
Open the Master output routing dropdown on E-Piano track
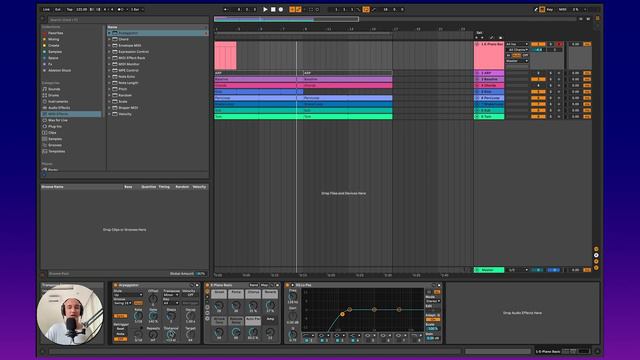517,61
